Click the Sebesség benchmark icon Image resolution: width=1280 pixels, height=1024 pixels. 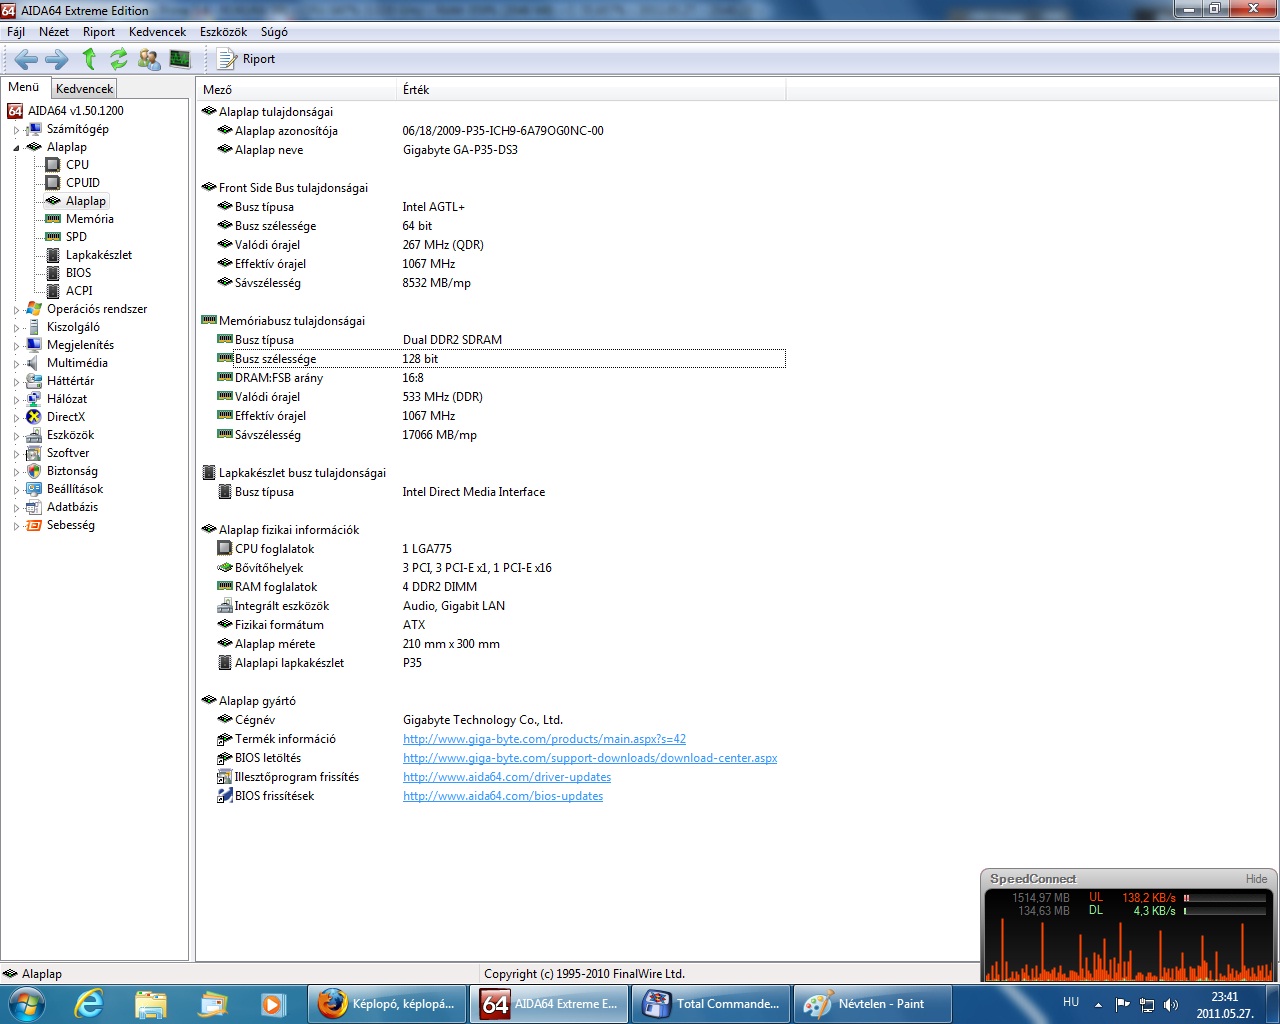tap(34, 525)
